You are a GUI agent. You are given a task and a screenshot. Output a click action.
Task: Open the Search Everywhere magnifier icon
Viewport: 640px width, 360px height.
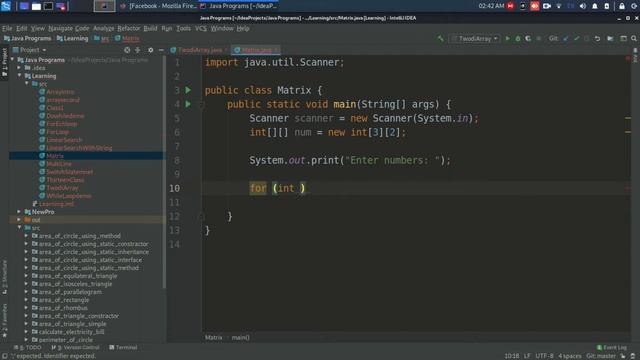coord(634,38)
